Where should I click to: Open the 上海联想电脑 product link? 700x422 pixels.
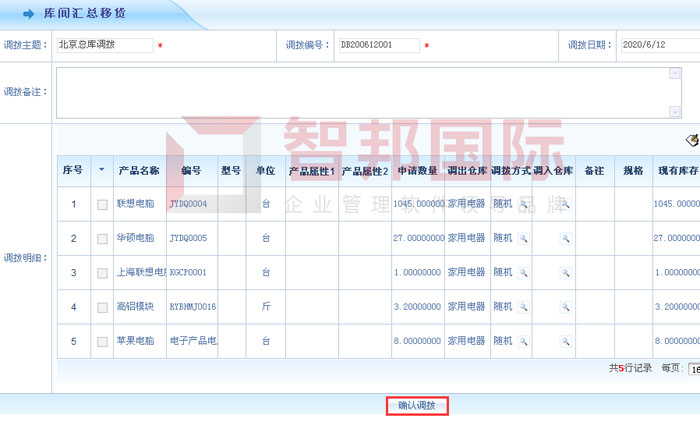pyautogui.click(x=140, y=273)
